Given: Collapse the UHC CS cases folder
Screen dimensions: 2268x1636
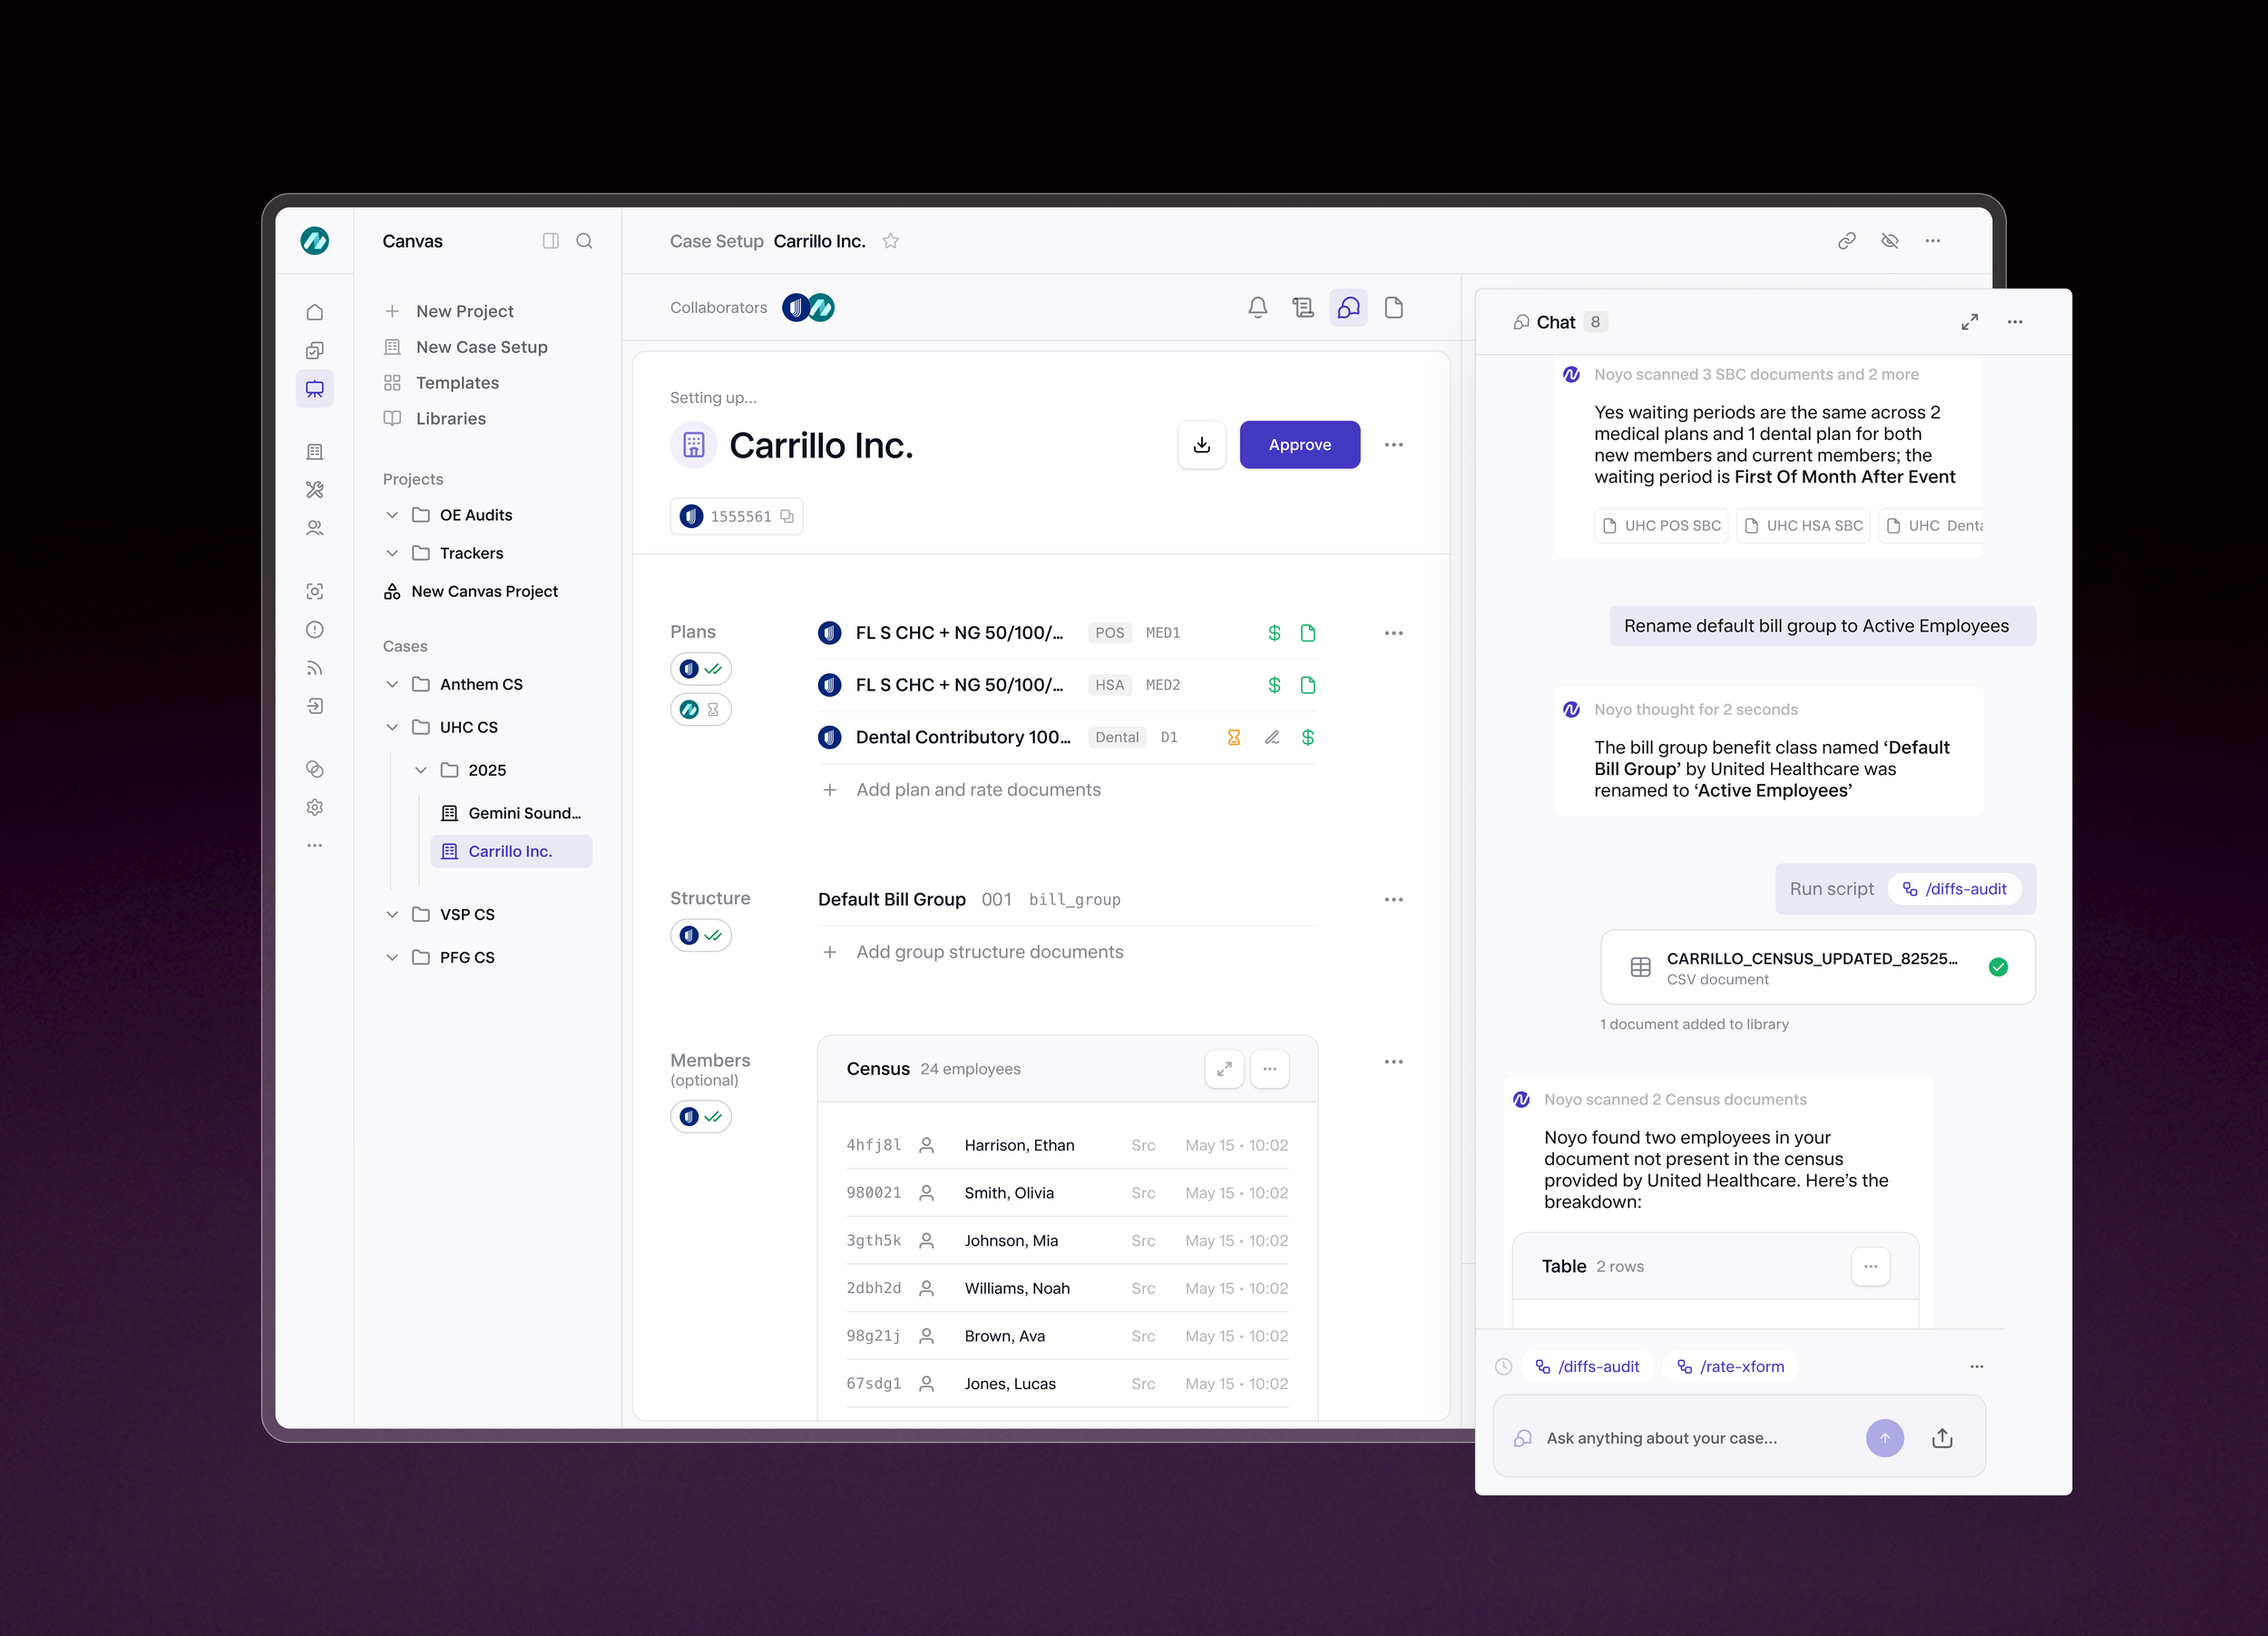Looking at the screenshot, I should [x=392, y=727].
